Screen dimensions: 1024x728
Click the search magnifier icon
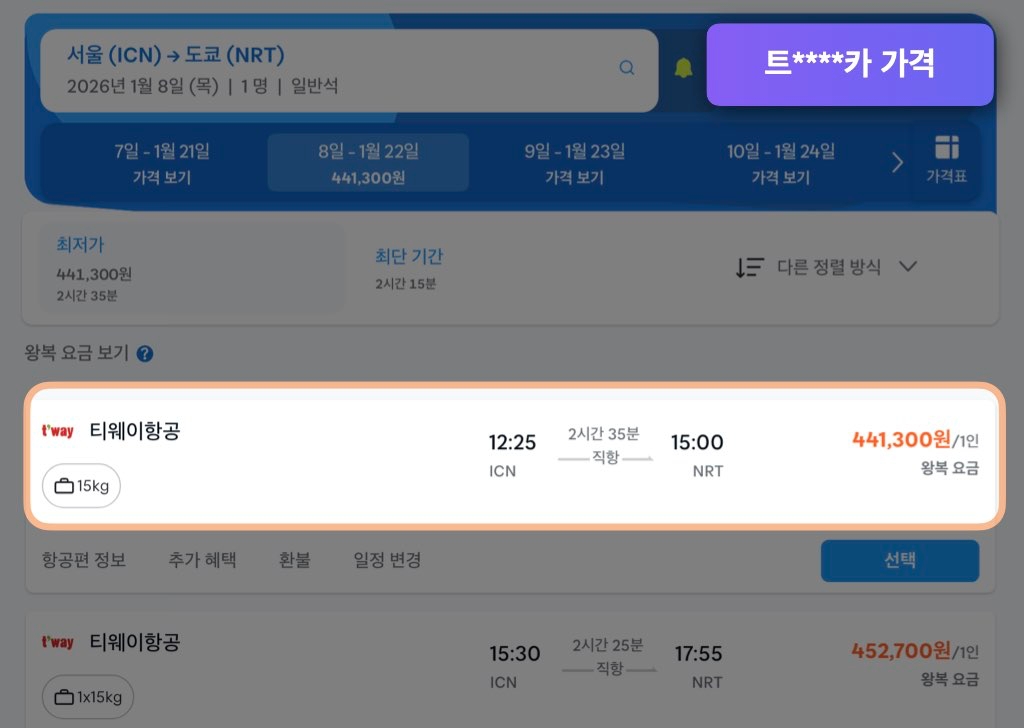pos(627,67)
